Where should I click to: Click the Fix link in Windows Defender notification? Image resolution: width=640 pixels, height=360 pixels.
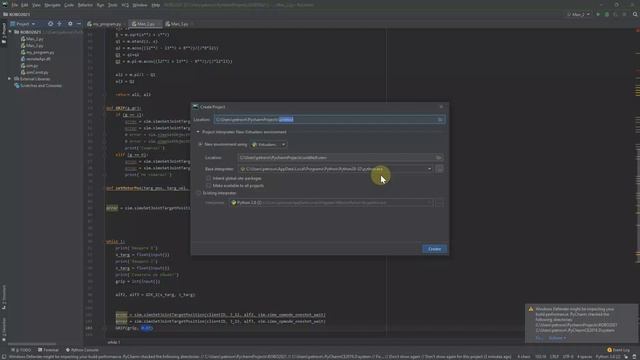(x=539, y=338)
